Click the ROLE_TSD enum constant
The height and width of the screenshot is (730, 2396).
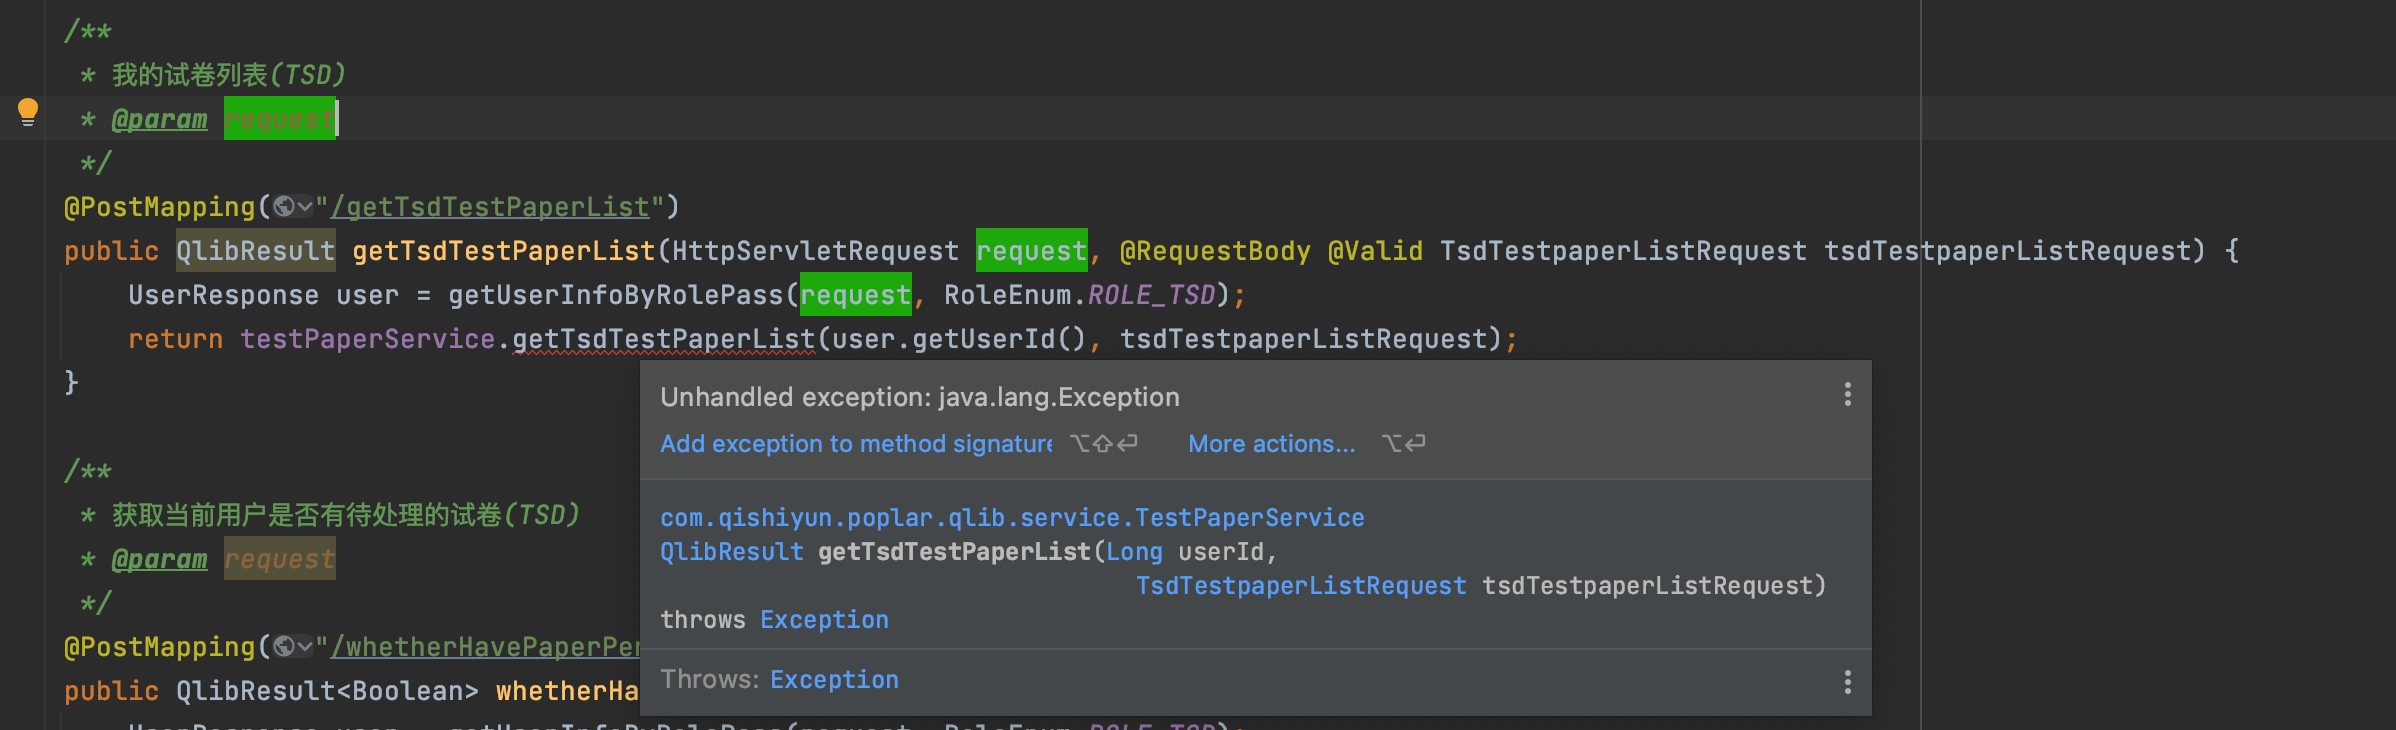(x=1150, y=295)
